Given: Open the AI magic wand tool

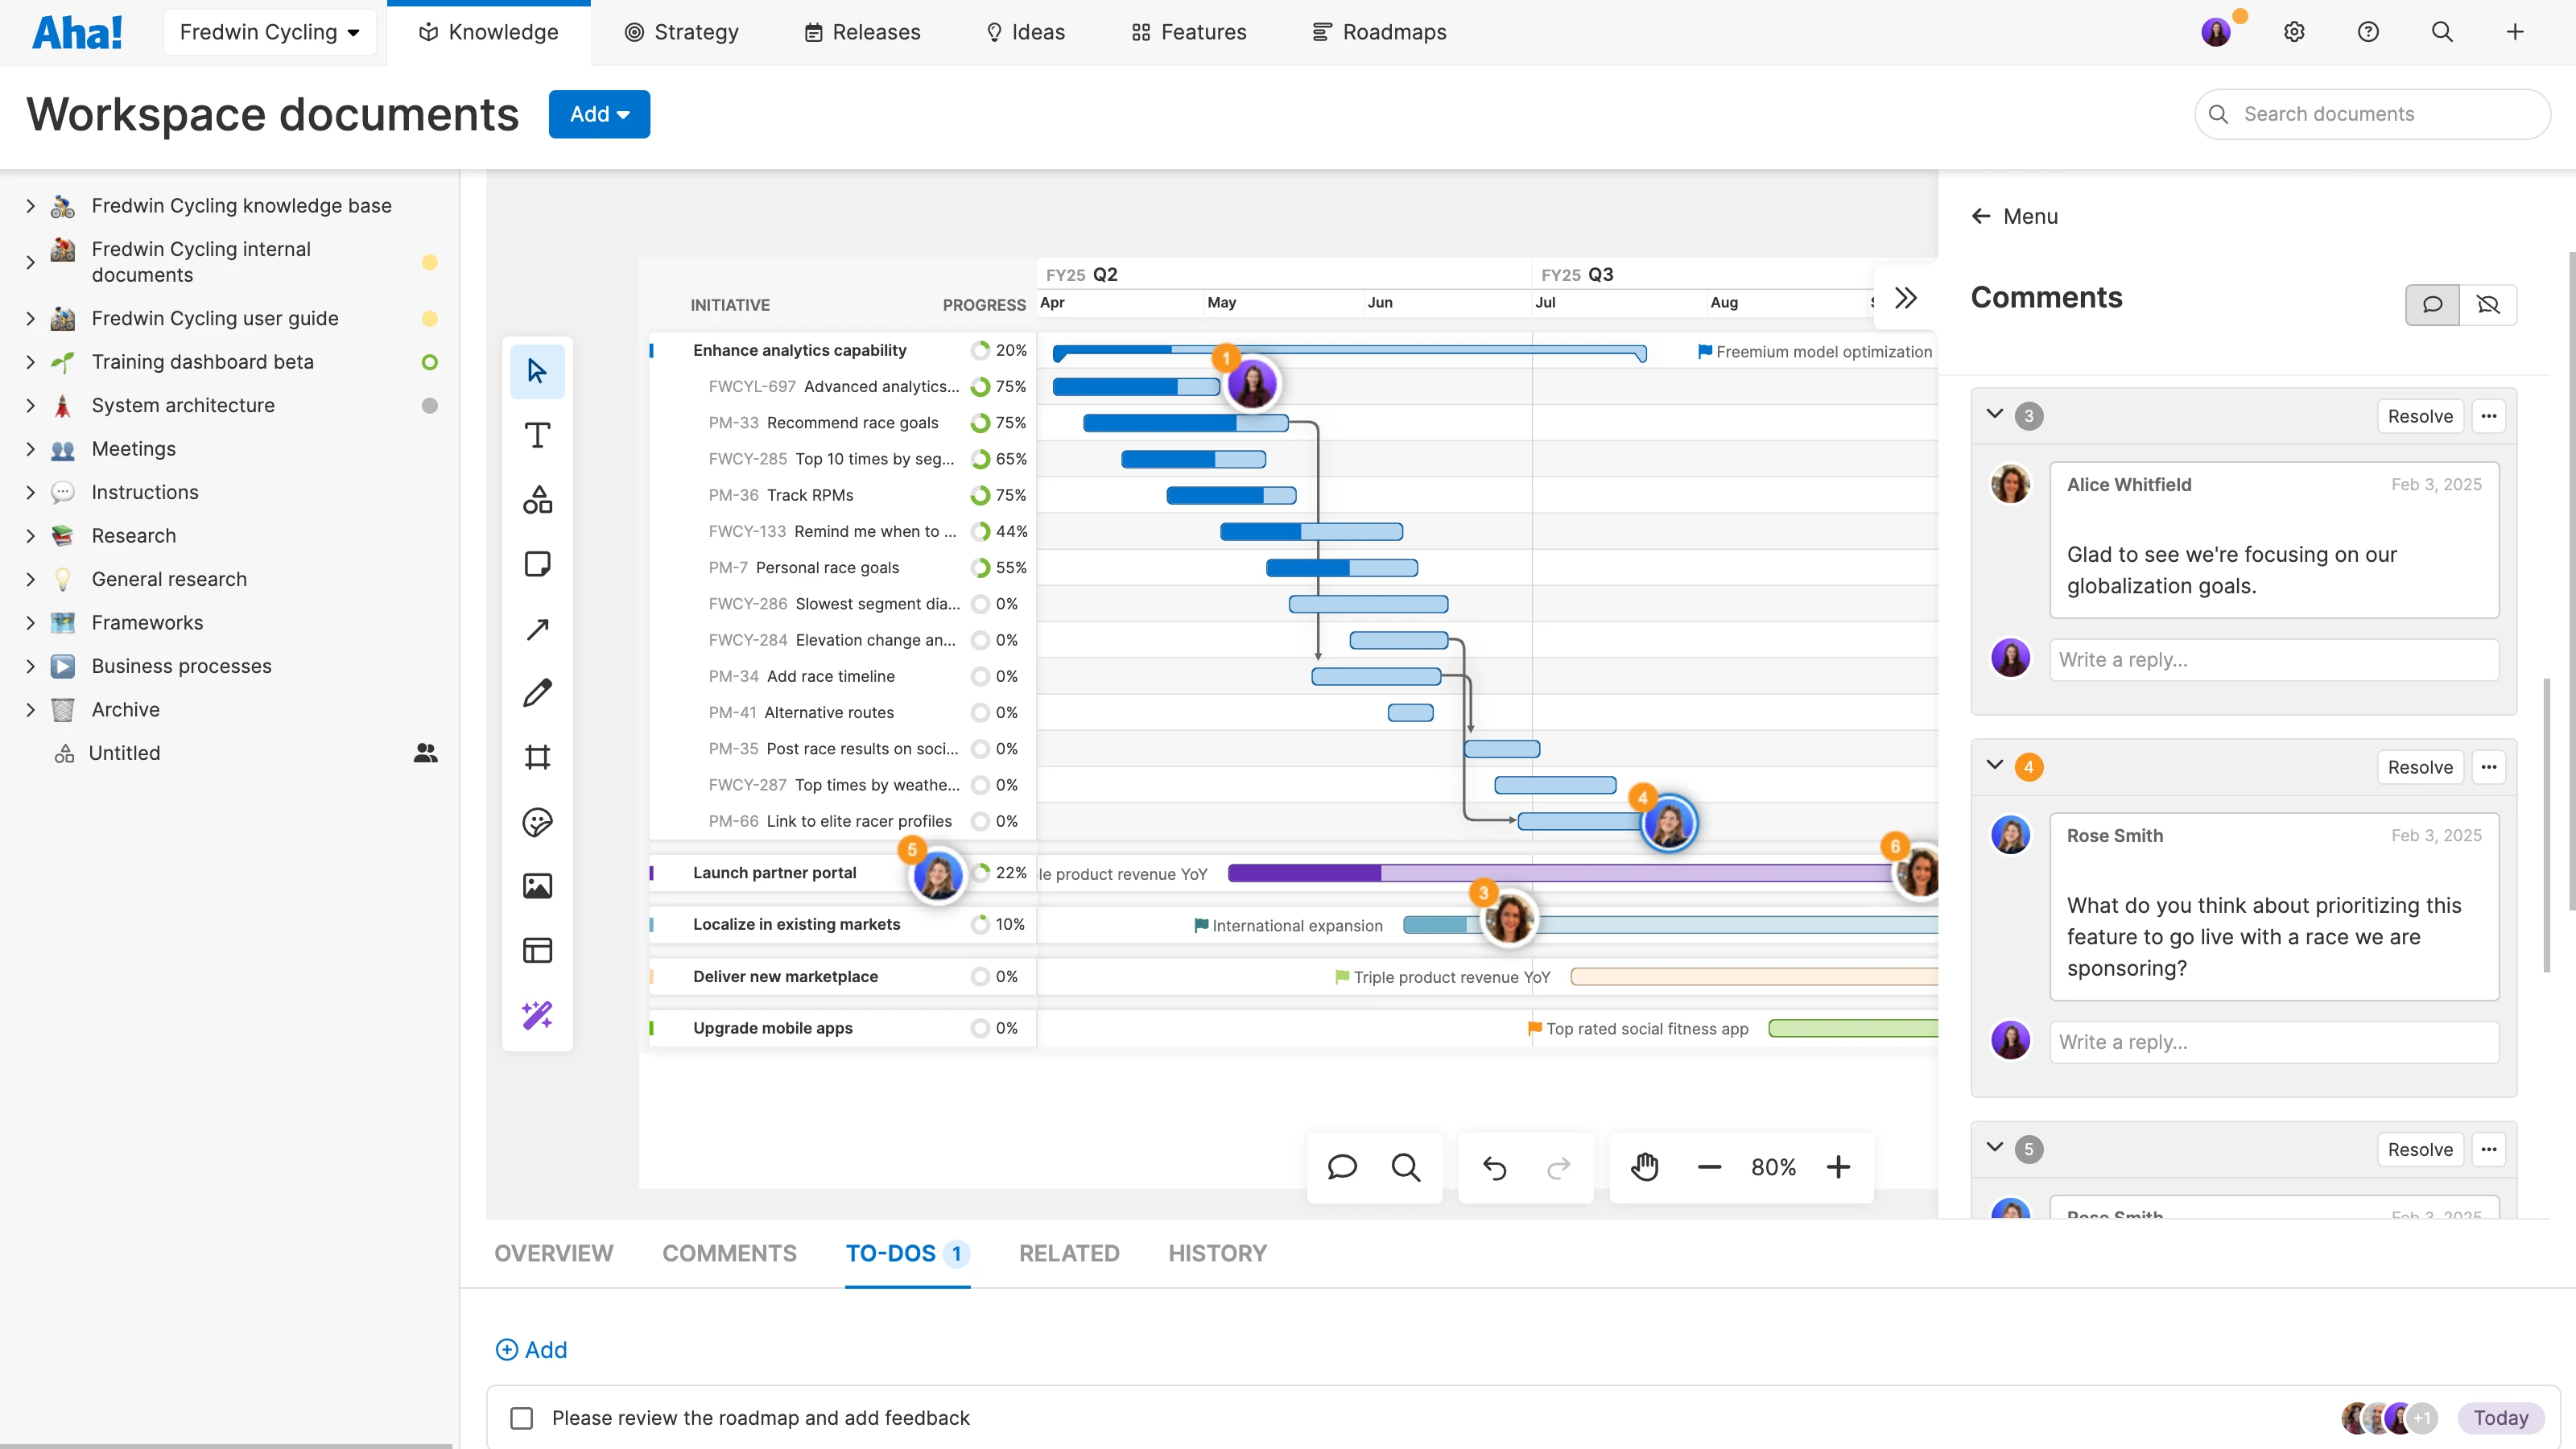Looking at the screenshot, I should 537,1015.
